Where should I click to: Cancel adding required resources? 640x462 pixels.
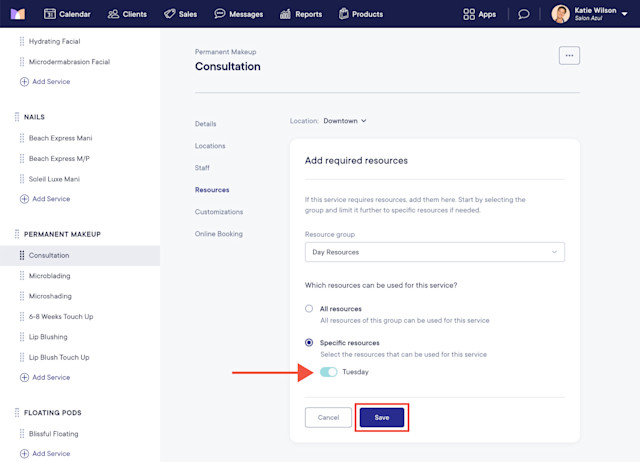[328, 418]
